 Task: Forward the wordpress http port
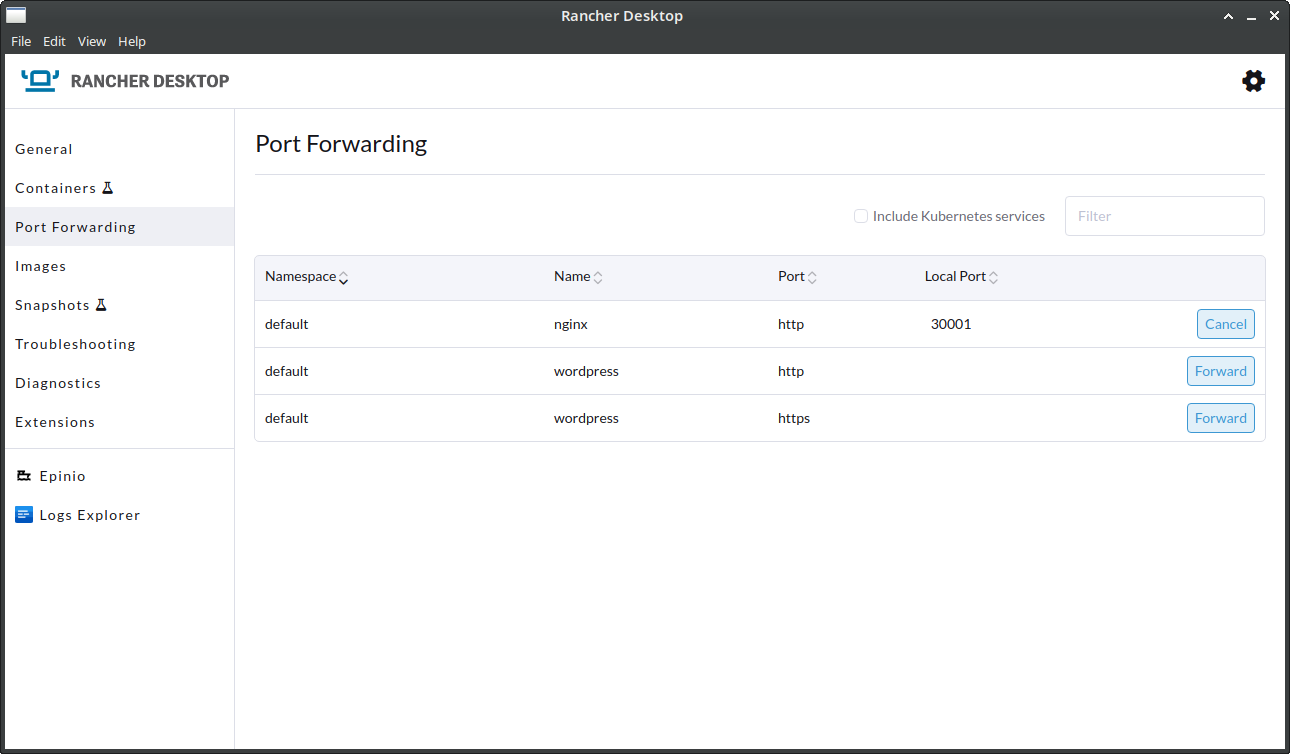[1221, 371]
